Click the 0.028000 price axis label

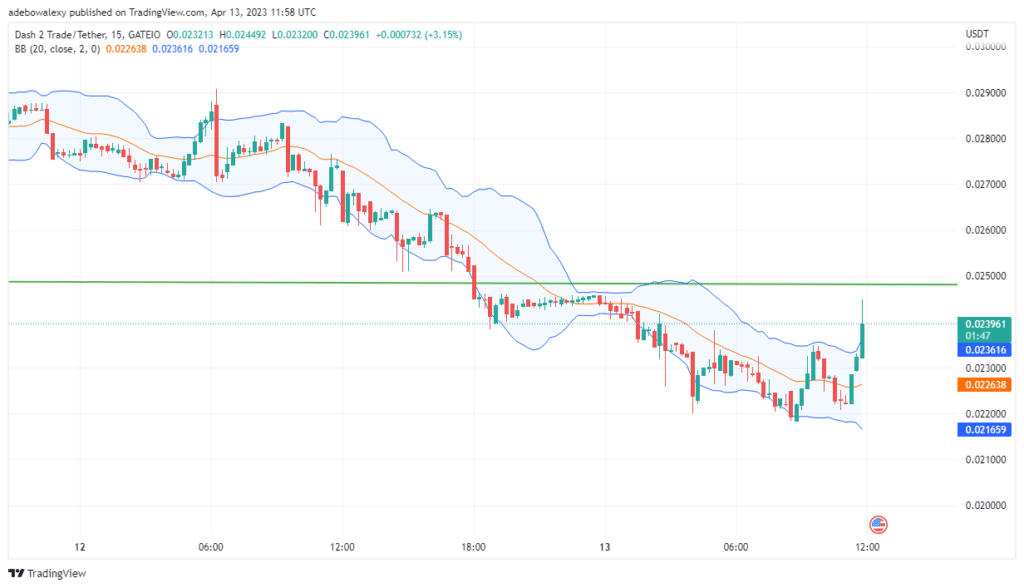[x=985, y=139]
